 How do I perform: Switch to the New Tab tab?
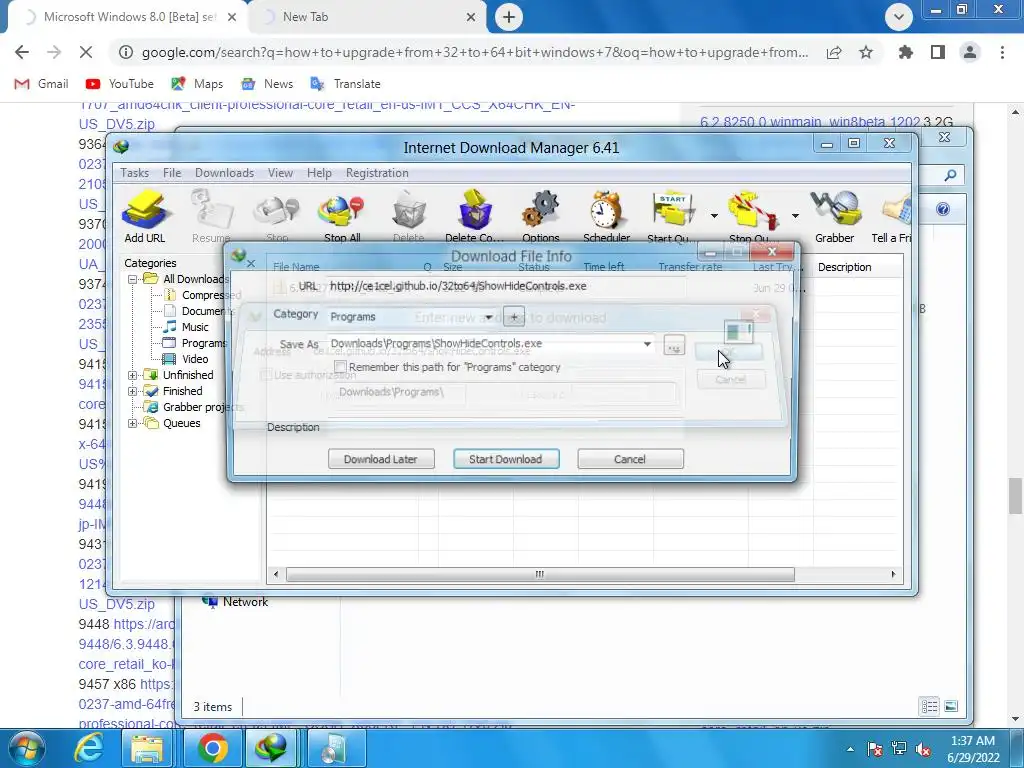pos(368,17)
